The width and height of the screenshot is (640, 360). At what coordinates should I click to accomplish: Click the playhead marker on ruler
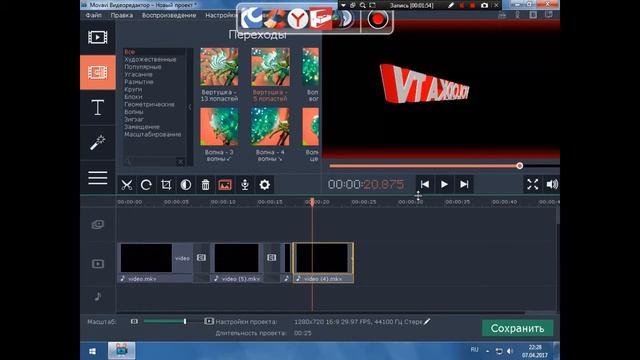click(x=312, y=202)
